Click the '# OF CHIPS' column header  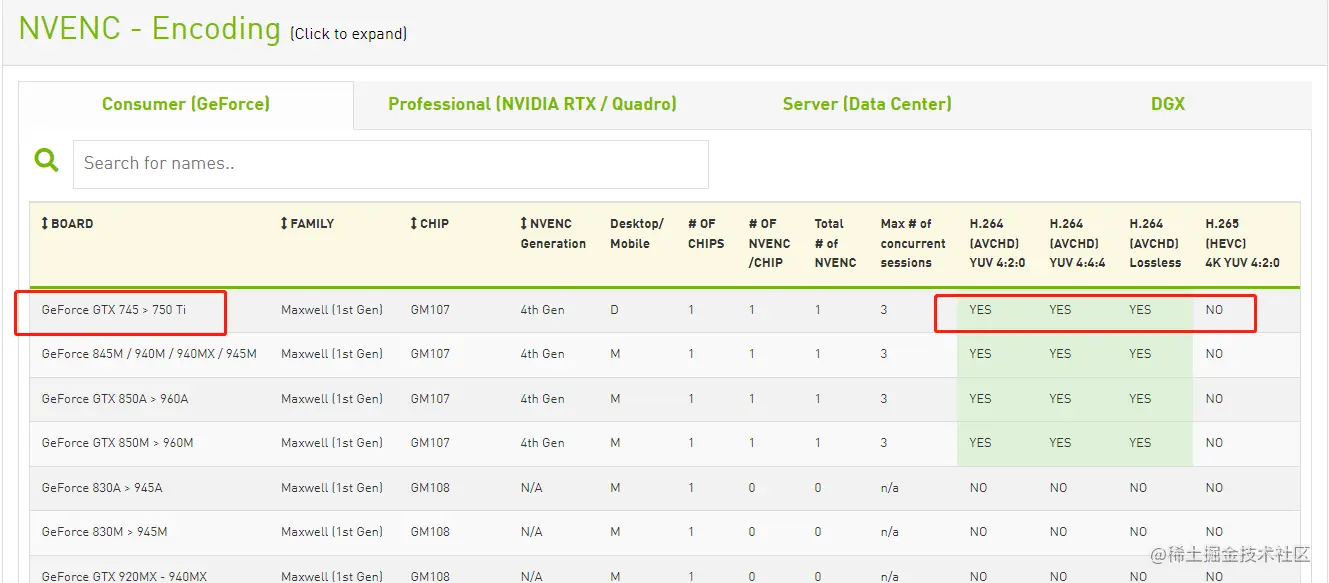pos(706,234)
